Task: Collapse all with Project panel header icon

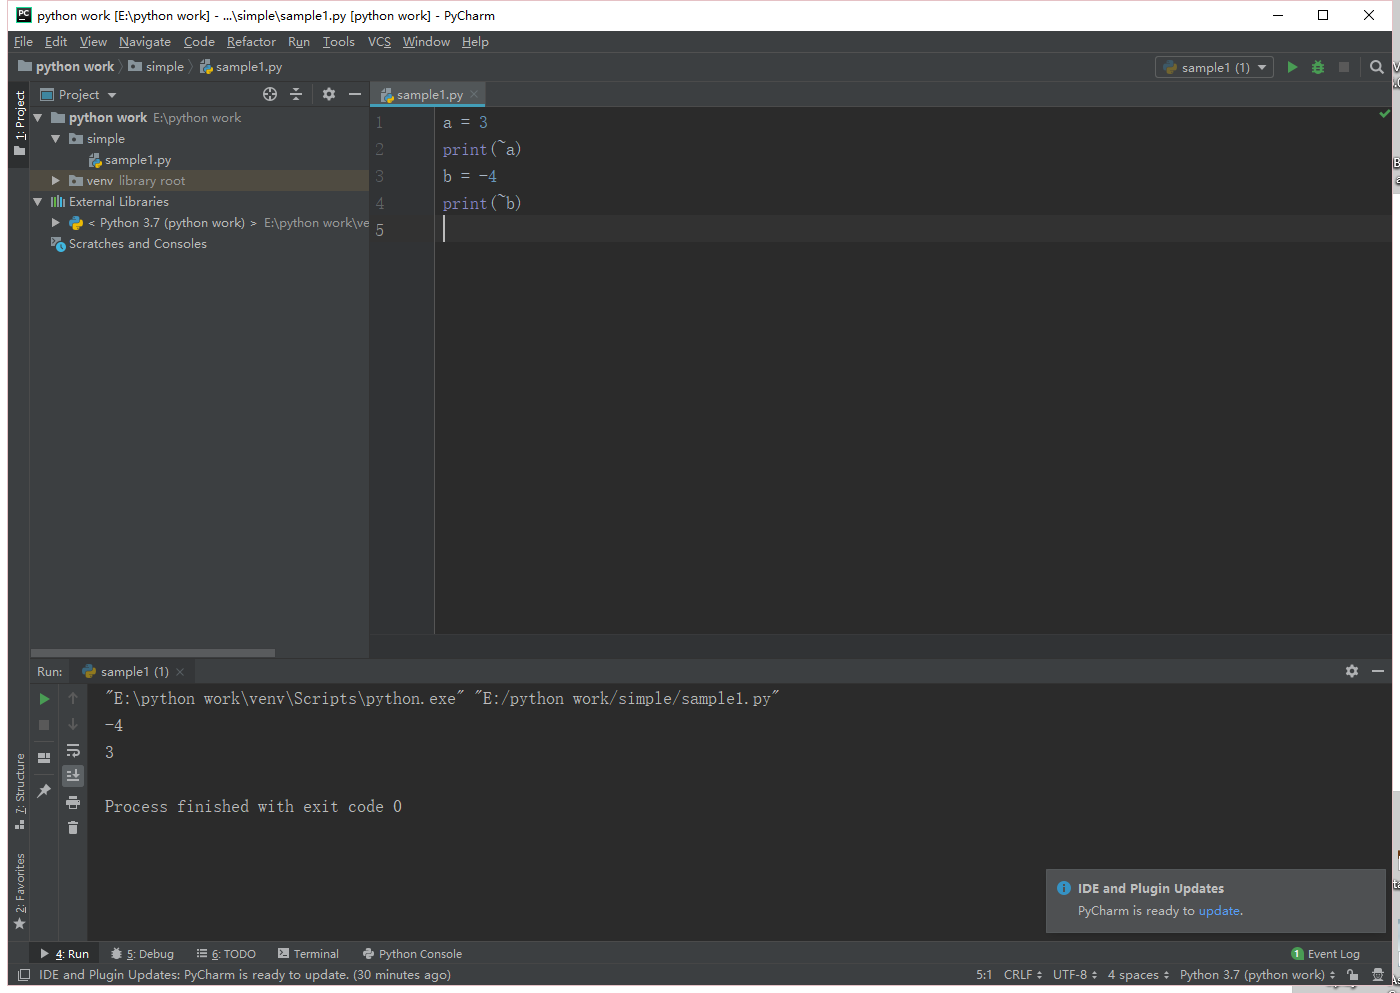Action: (x=296, y=94)
